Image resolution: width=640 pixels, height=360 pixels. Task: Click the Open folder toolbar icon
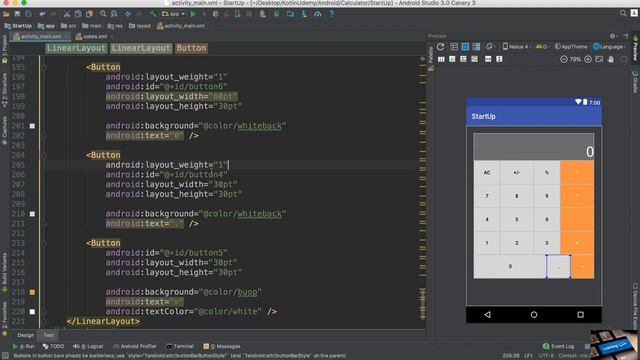(6, 14)
